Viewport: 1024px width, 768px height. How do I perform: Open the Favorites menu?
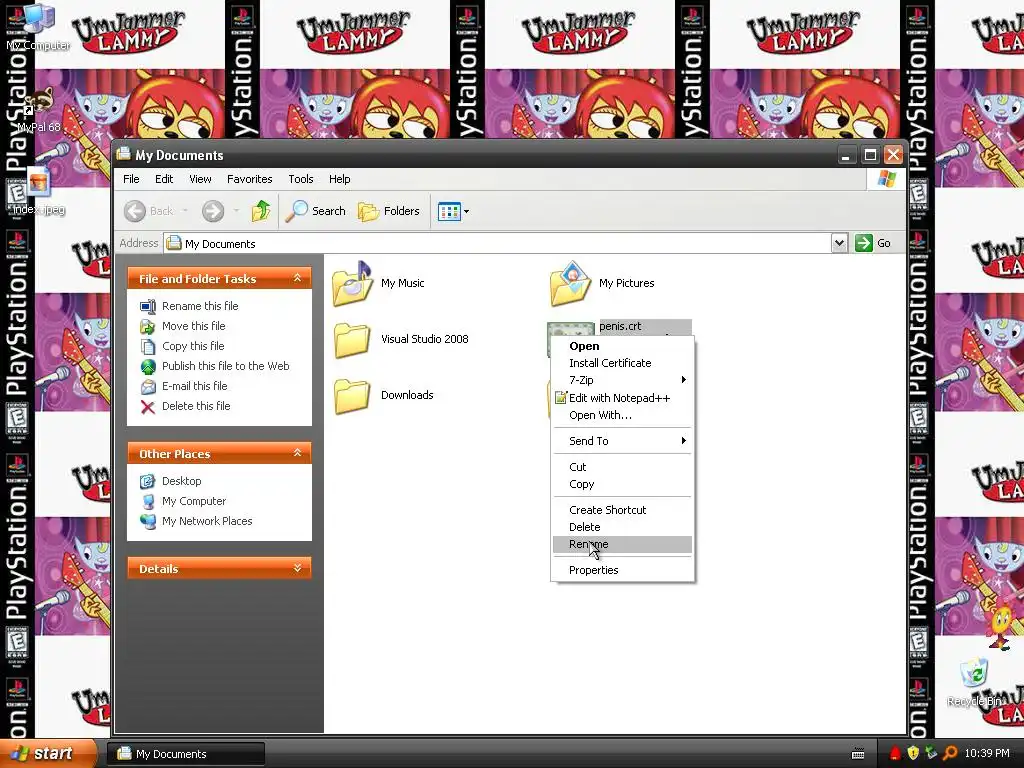click(x=249, y=179)
